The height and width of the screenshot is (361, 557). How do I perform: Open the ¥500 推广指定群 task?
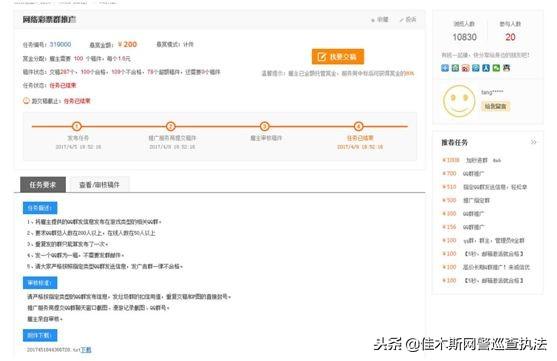(x=466, y=200)
